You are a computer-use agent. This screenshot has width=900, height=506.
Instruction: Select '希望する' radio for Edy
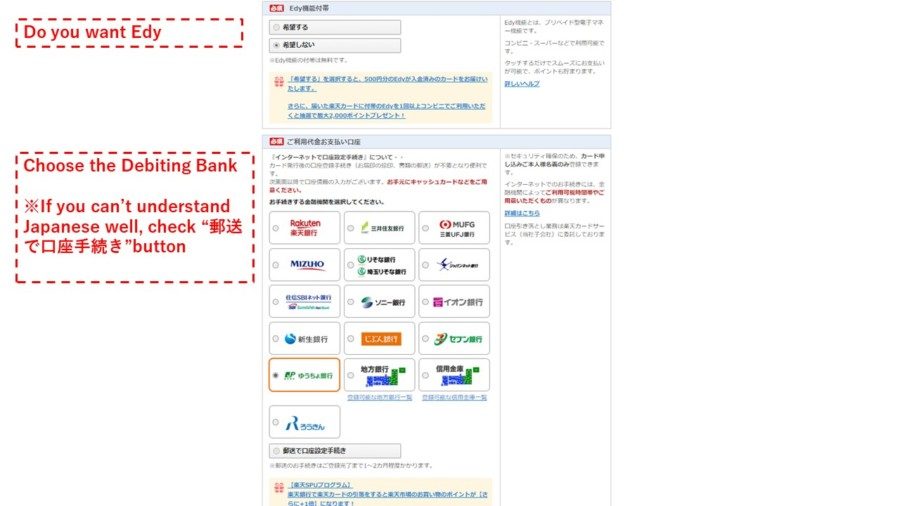click(x=276, y=27)
